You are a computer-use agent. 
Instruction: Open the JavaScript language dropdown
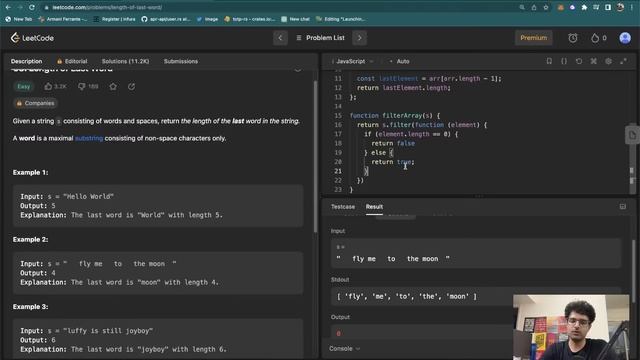pos(353,61)
